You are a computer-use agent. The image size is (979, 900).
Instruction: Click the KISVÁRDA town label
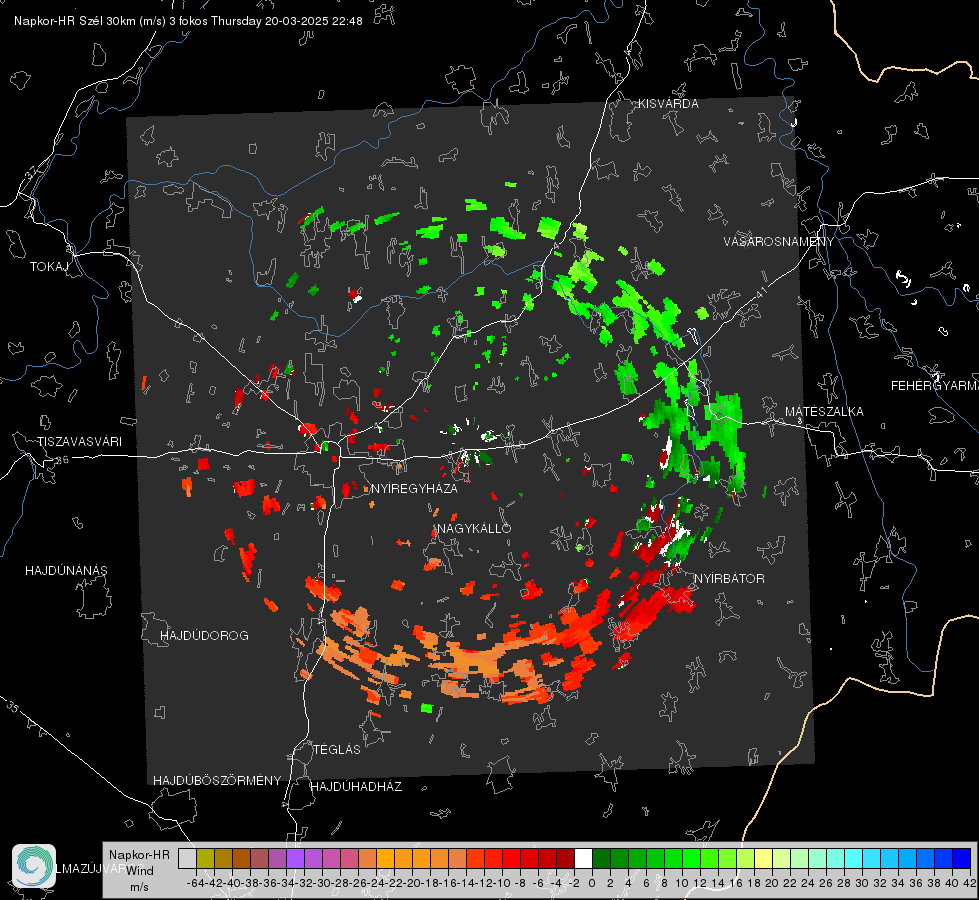click(x=668, y=104)
